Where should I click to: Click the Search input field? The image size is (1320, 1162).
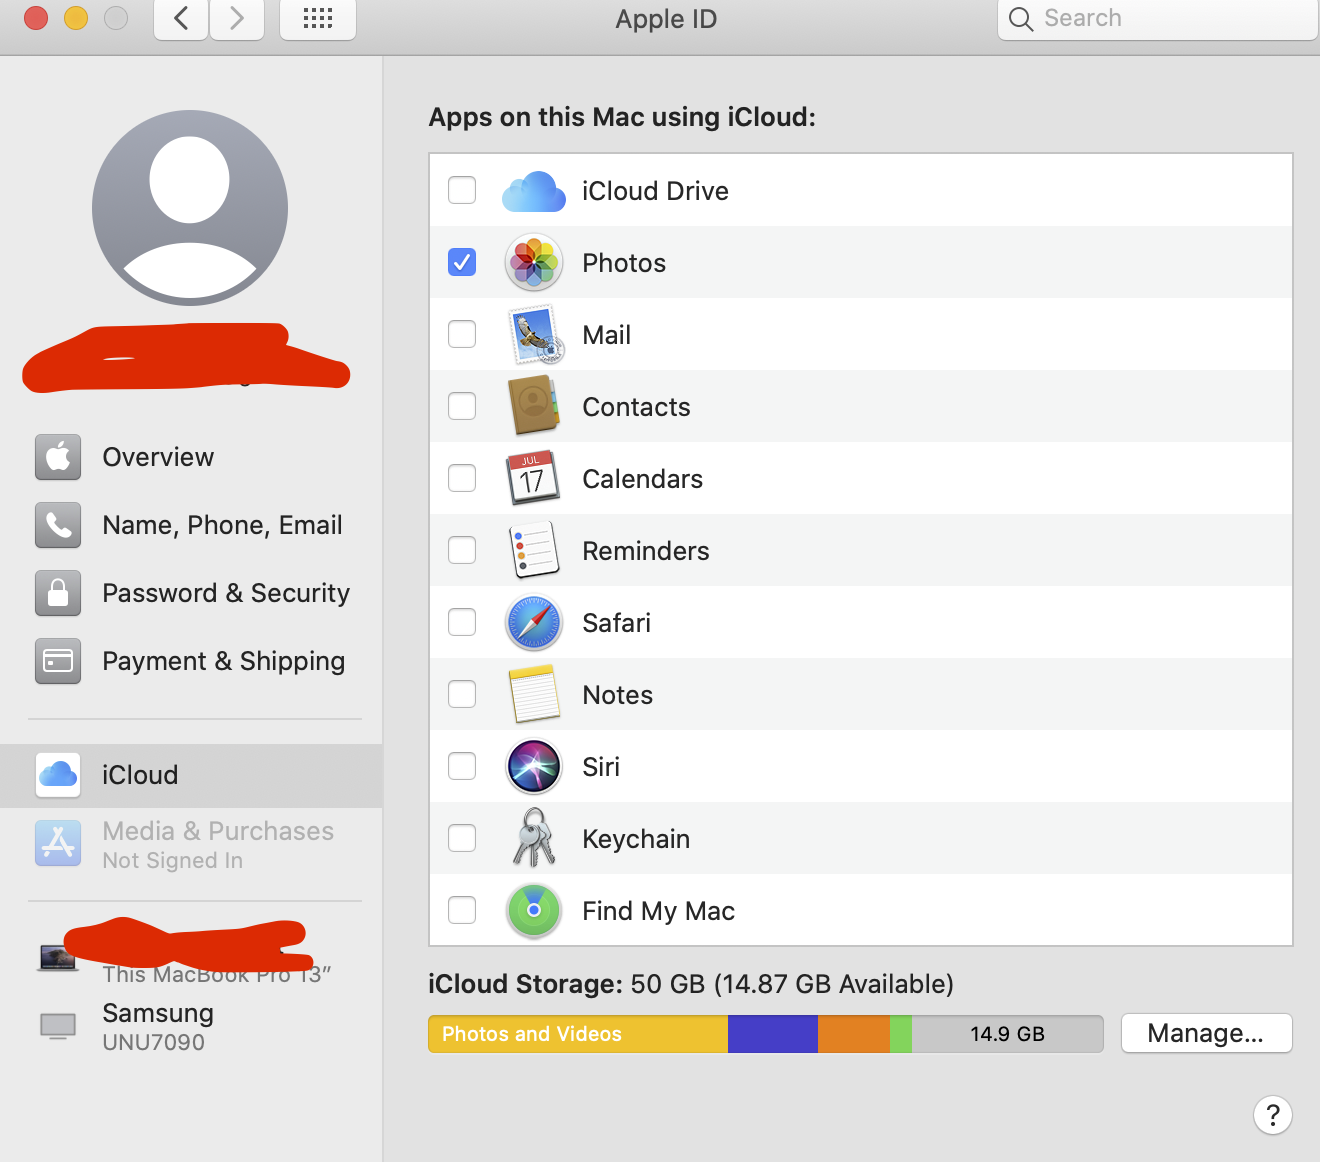point(1158,19)
